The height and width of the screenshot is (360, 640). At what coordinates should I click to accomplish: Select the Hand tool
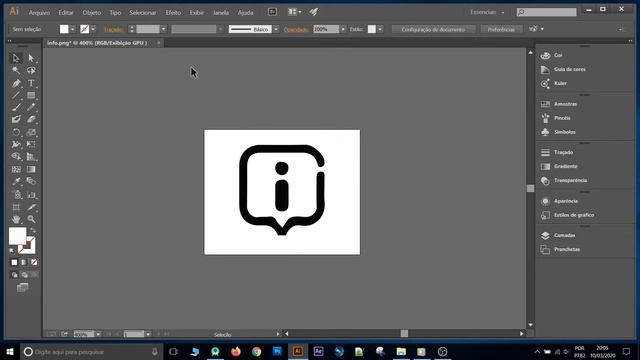point(16,220)
